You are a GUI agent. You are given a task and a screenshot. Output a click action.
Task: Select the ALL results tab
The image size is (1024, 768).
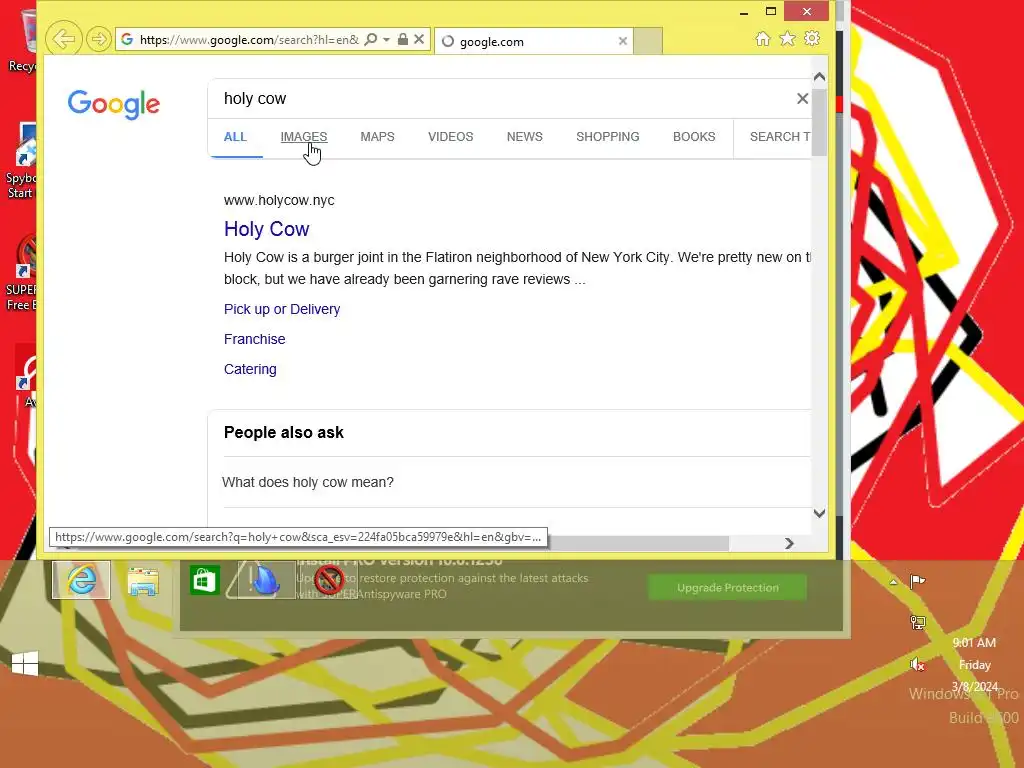(235, 137)
